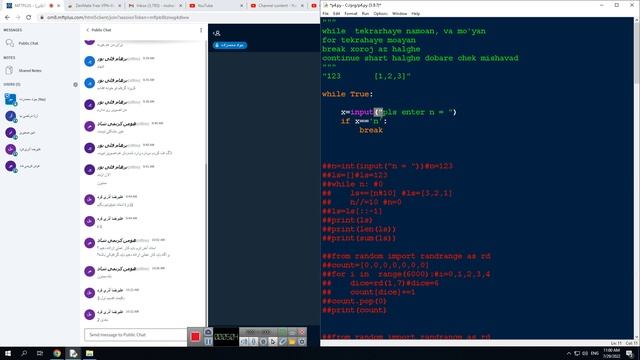Switch to the Channel content tab
This screenshot has width=640, height=360.
coord(277,6)
